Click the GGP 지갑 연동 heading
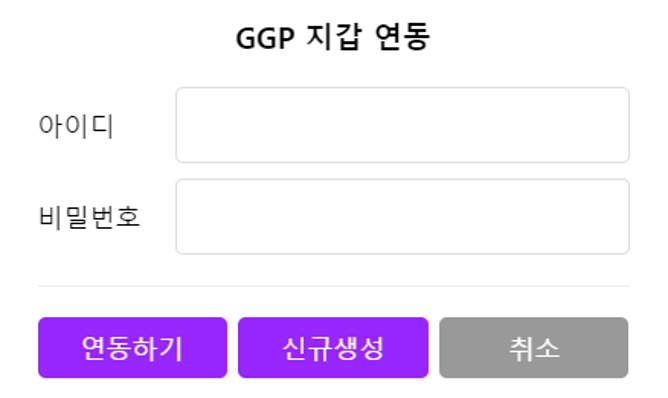Screen dimensions: 668x398 [333, 37]
